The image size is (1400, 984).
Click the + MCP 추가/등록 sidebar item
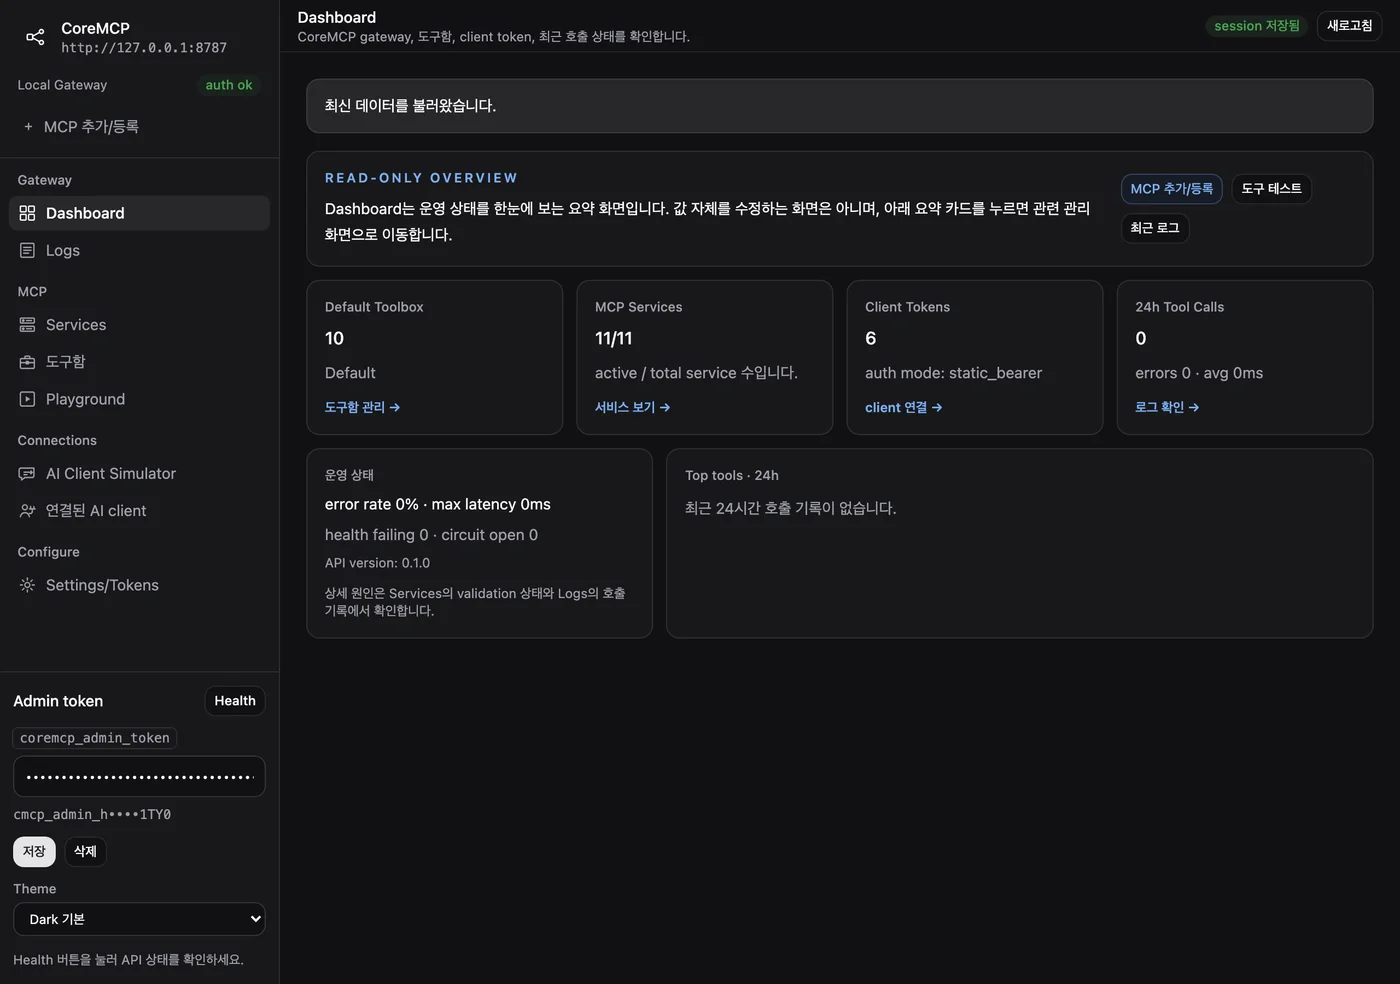[81, 127]
